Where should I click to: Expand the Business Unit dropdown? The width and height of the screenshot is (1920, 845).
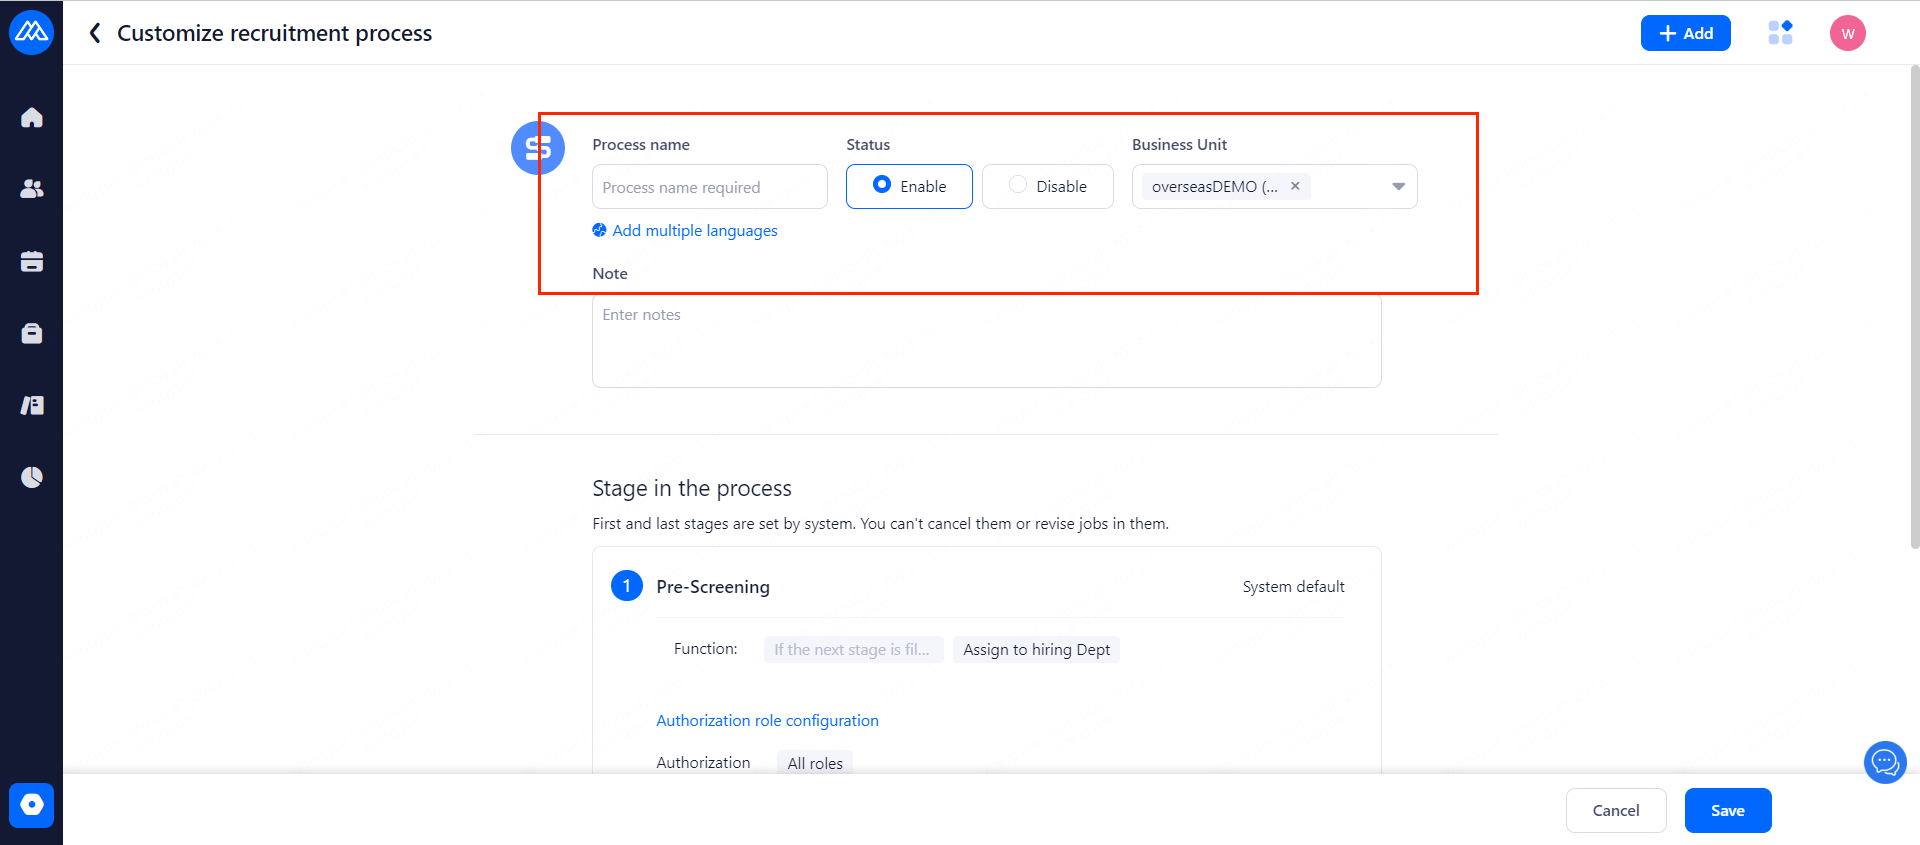click(1398, 187)
